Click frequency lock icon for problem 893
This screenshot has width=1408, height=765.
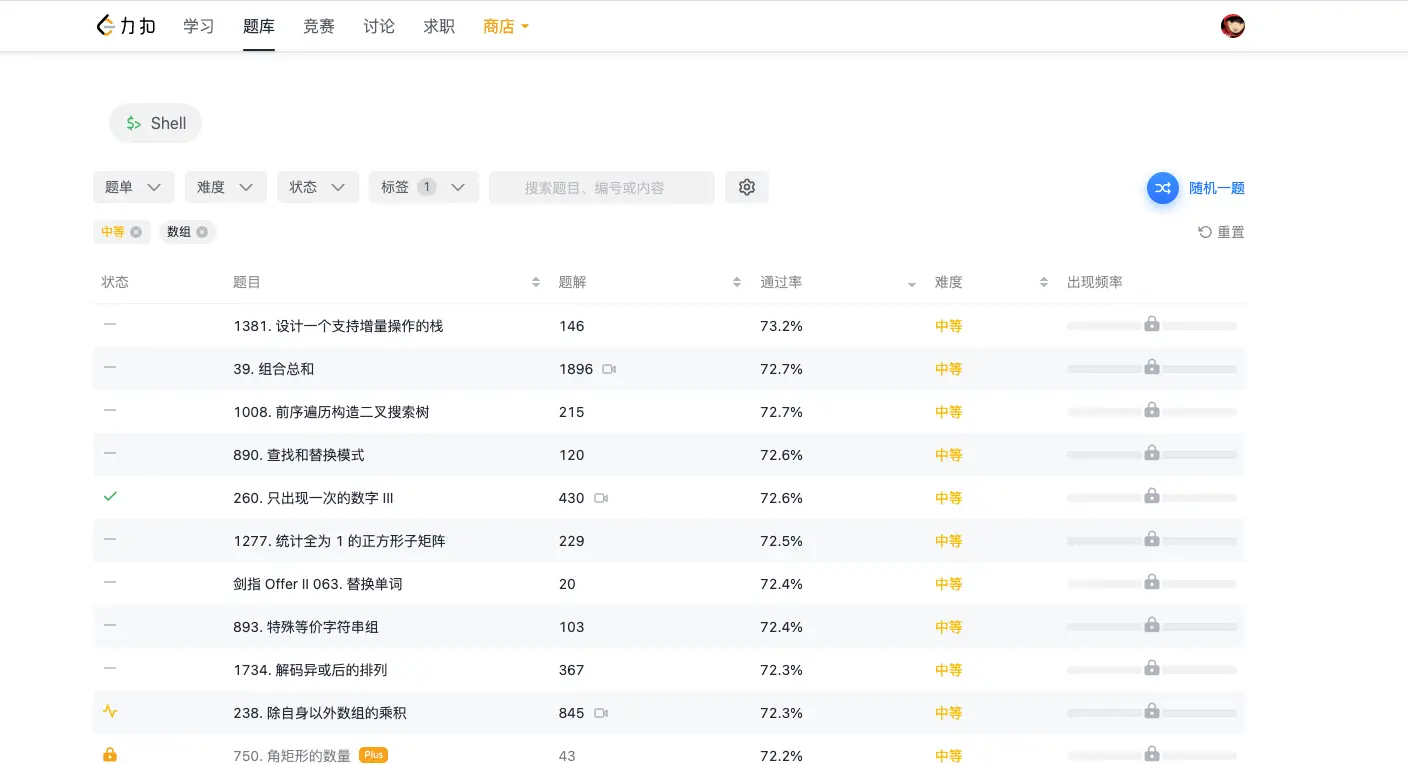1152,625
